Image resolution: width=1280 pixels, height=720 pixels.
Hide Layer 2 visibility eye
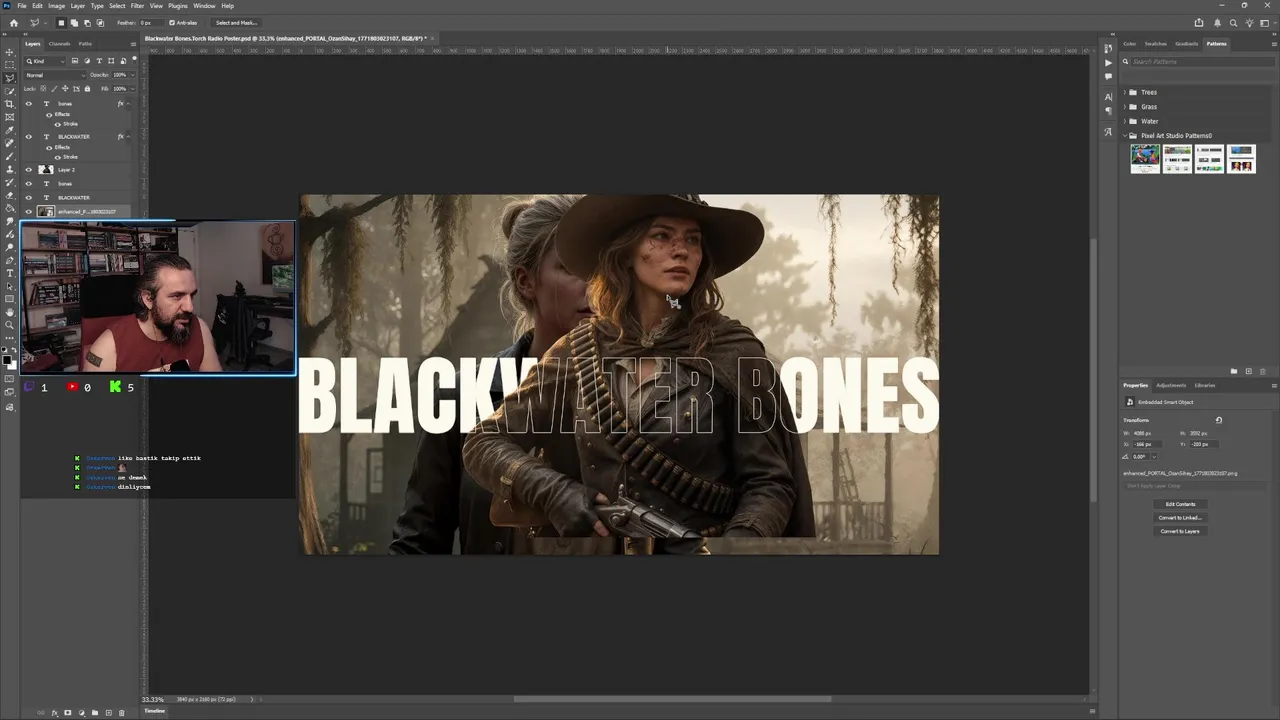(28, 169)
